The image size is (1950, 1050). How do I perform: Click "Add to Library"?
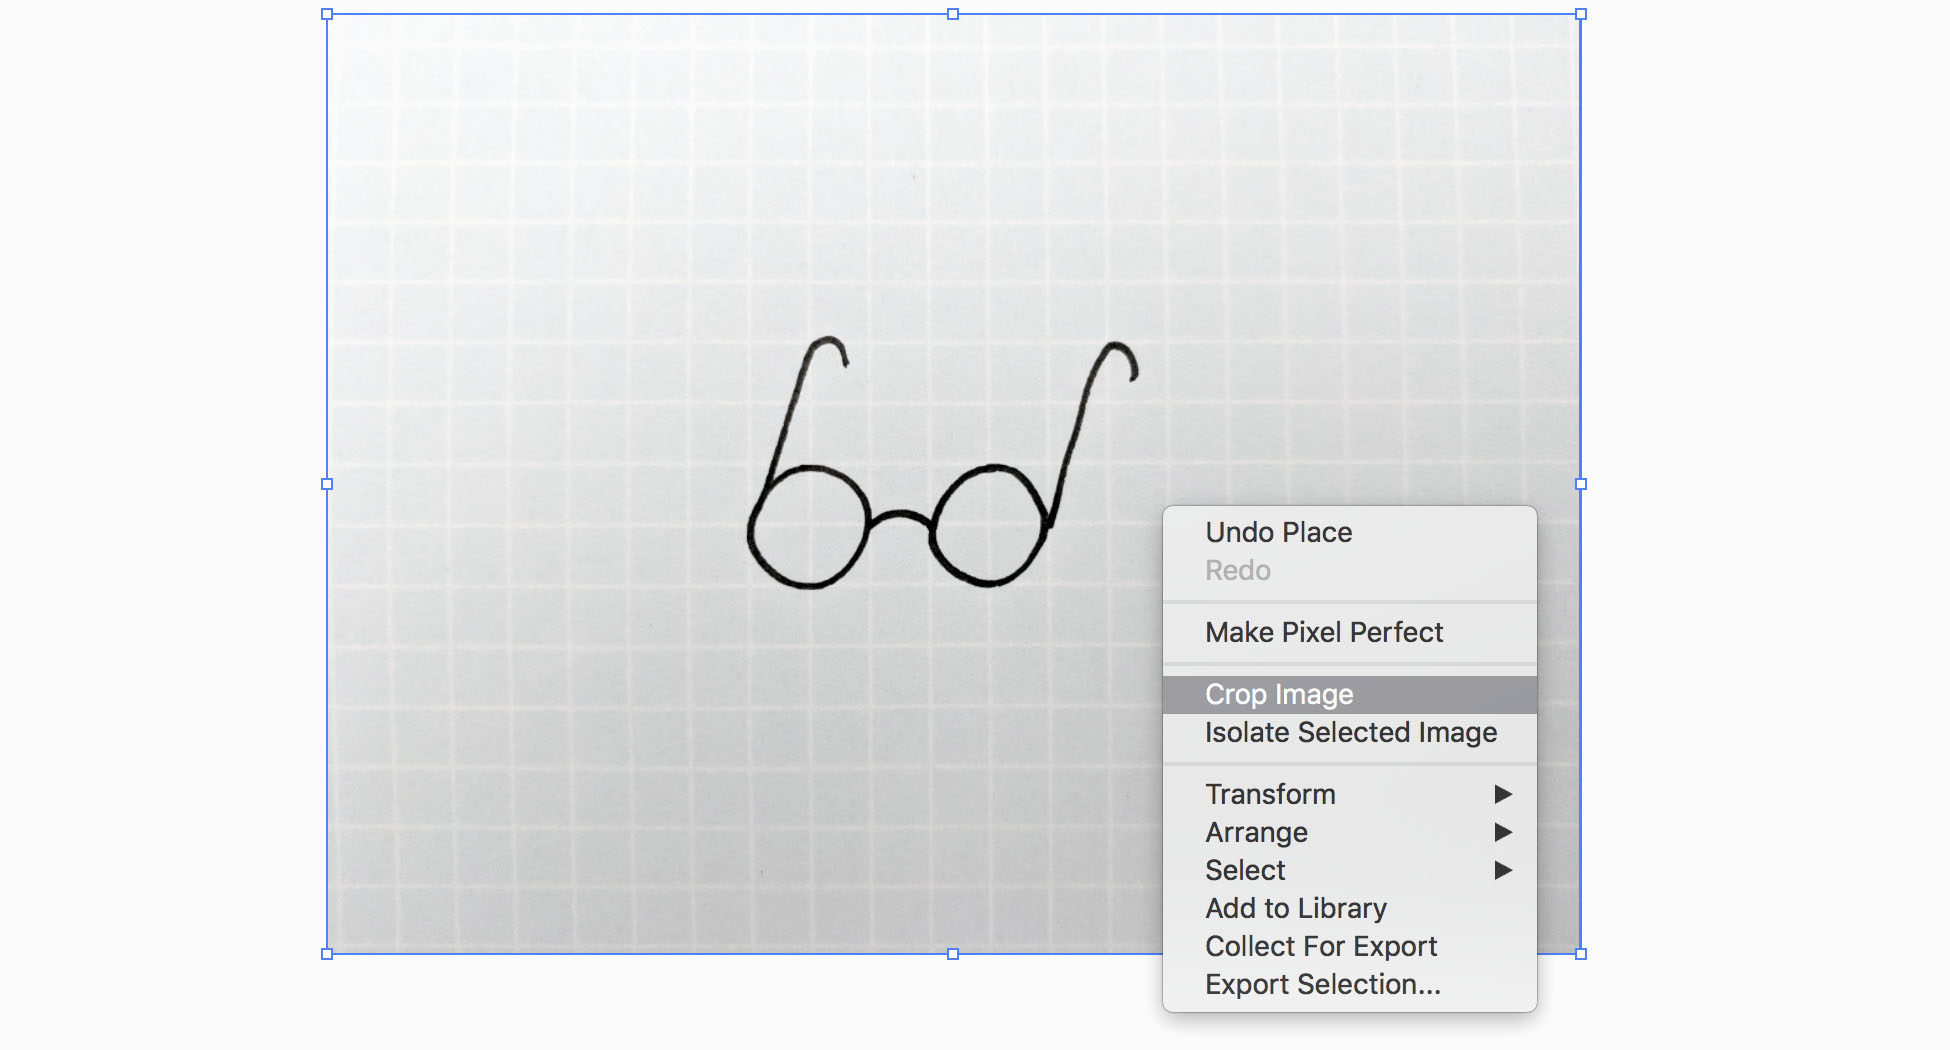1296,908
